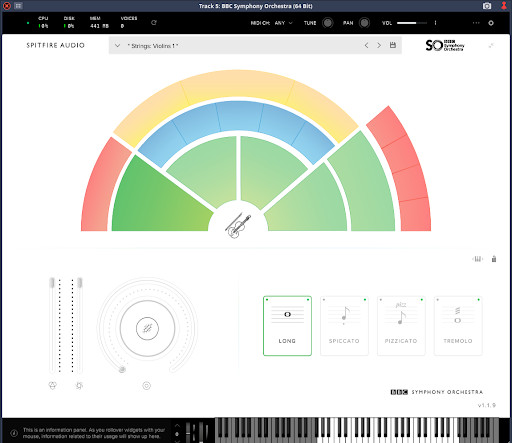Click the left vertical expression slider handle

click(x=52, y=283)
